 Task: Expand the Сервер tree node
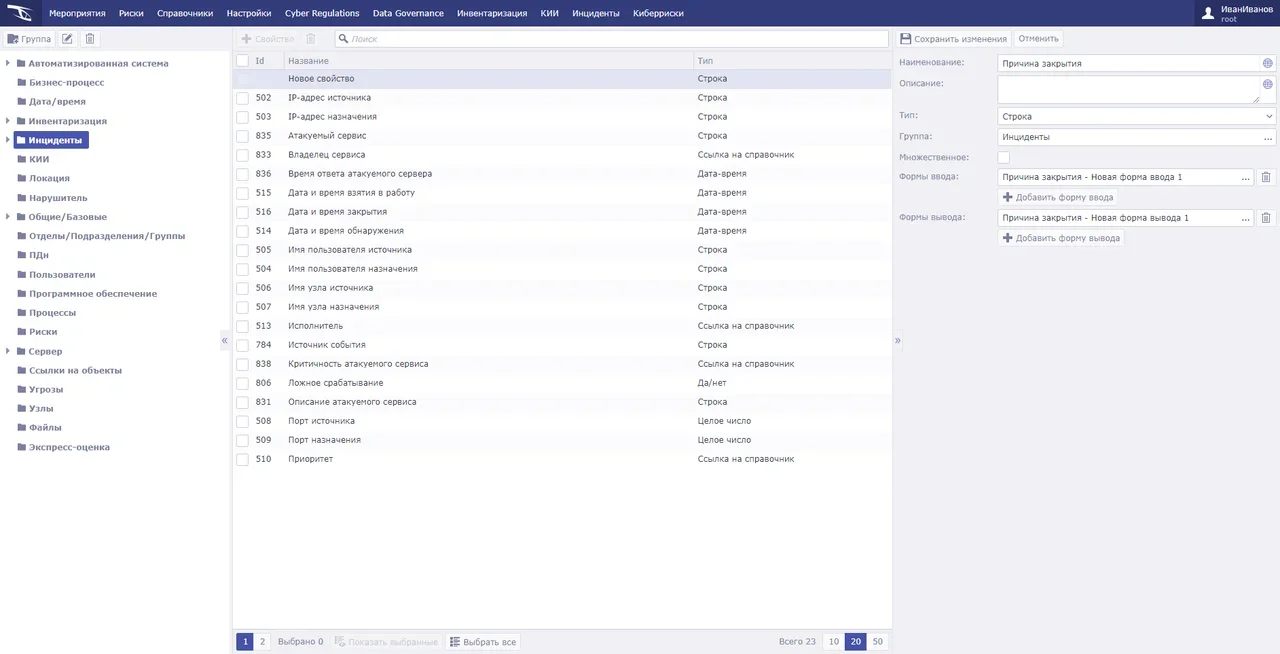[8, 352]
